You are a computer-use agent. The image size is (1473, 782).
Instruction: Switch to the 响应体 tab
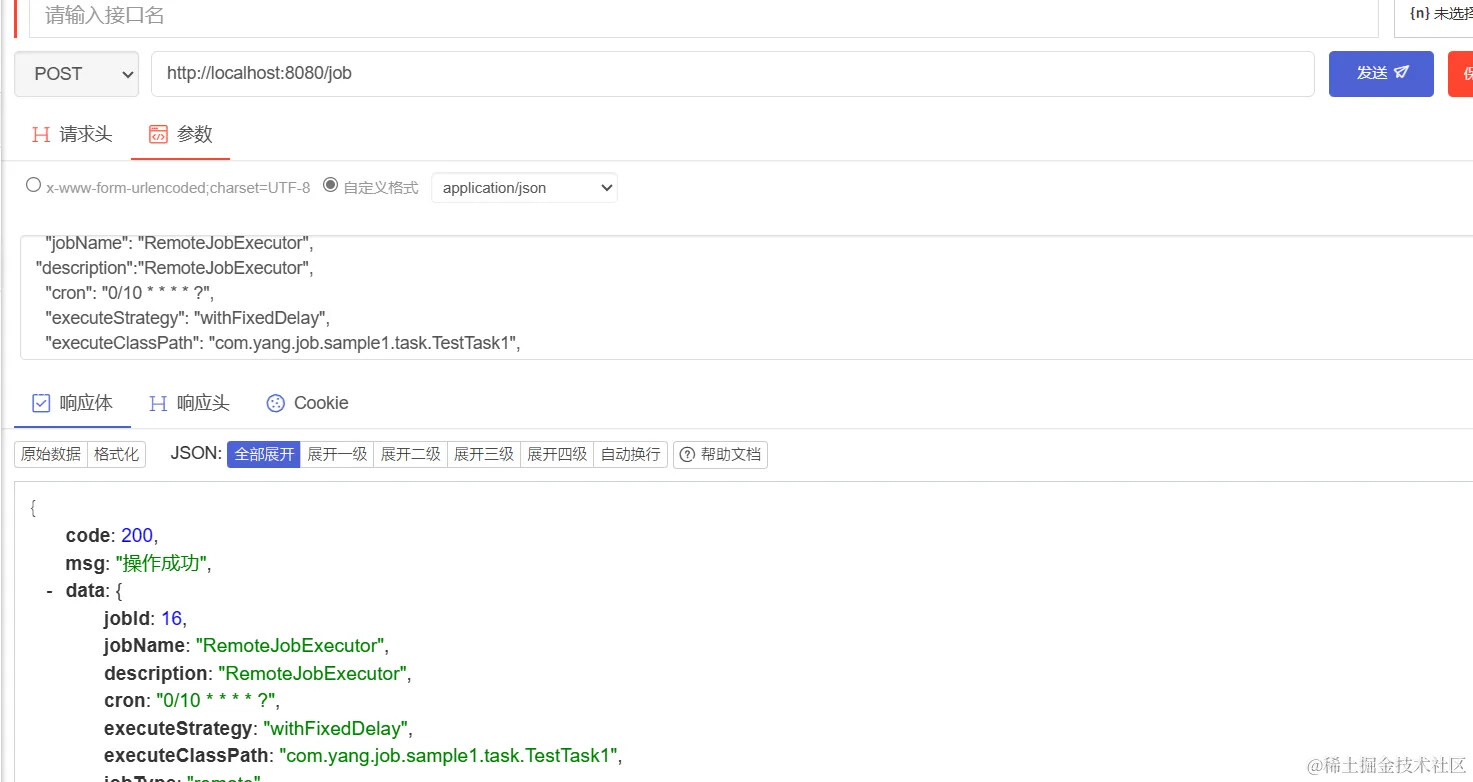tap(72, 403)
